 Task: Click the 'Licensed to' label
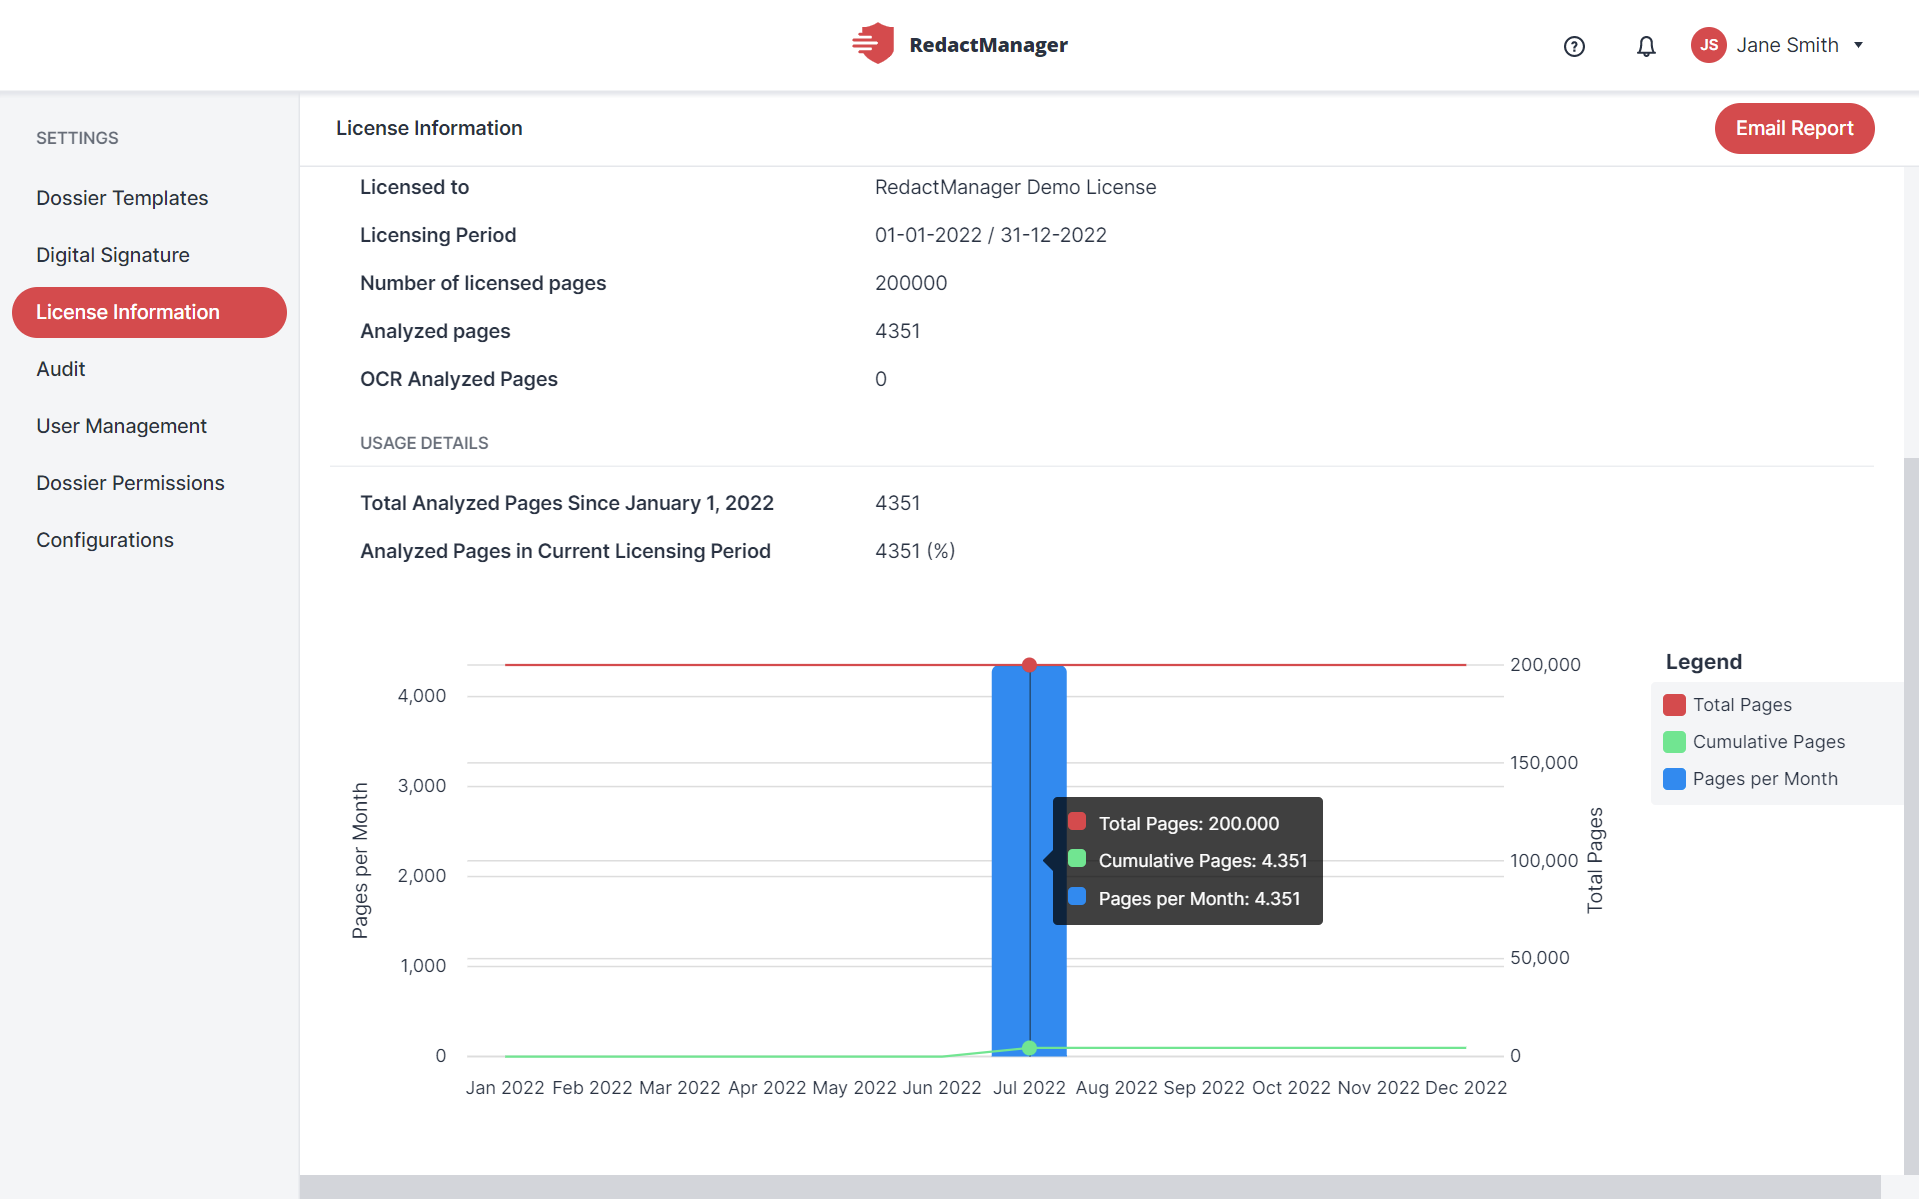(414, 187)
